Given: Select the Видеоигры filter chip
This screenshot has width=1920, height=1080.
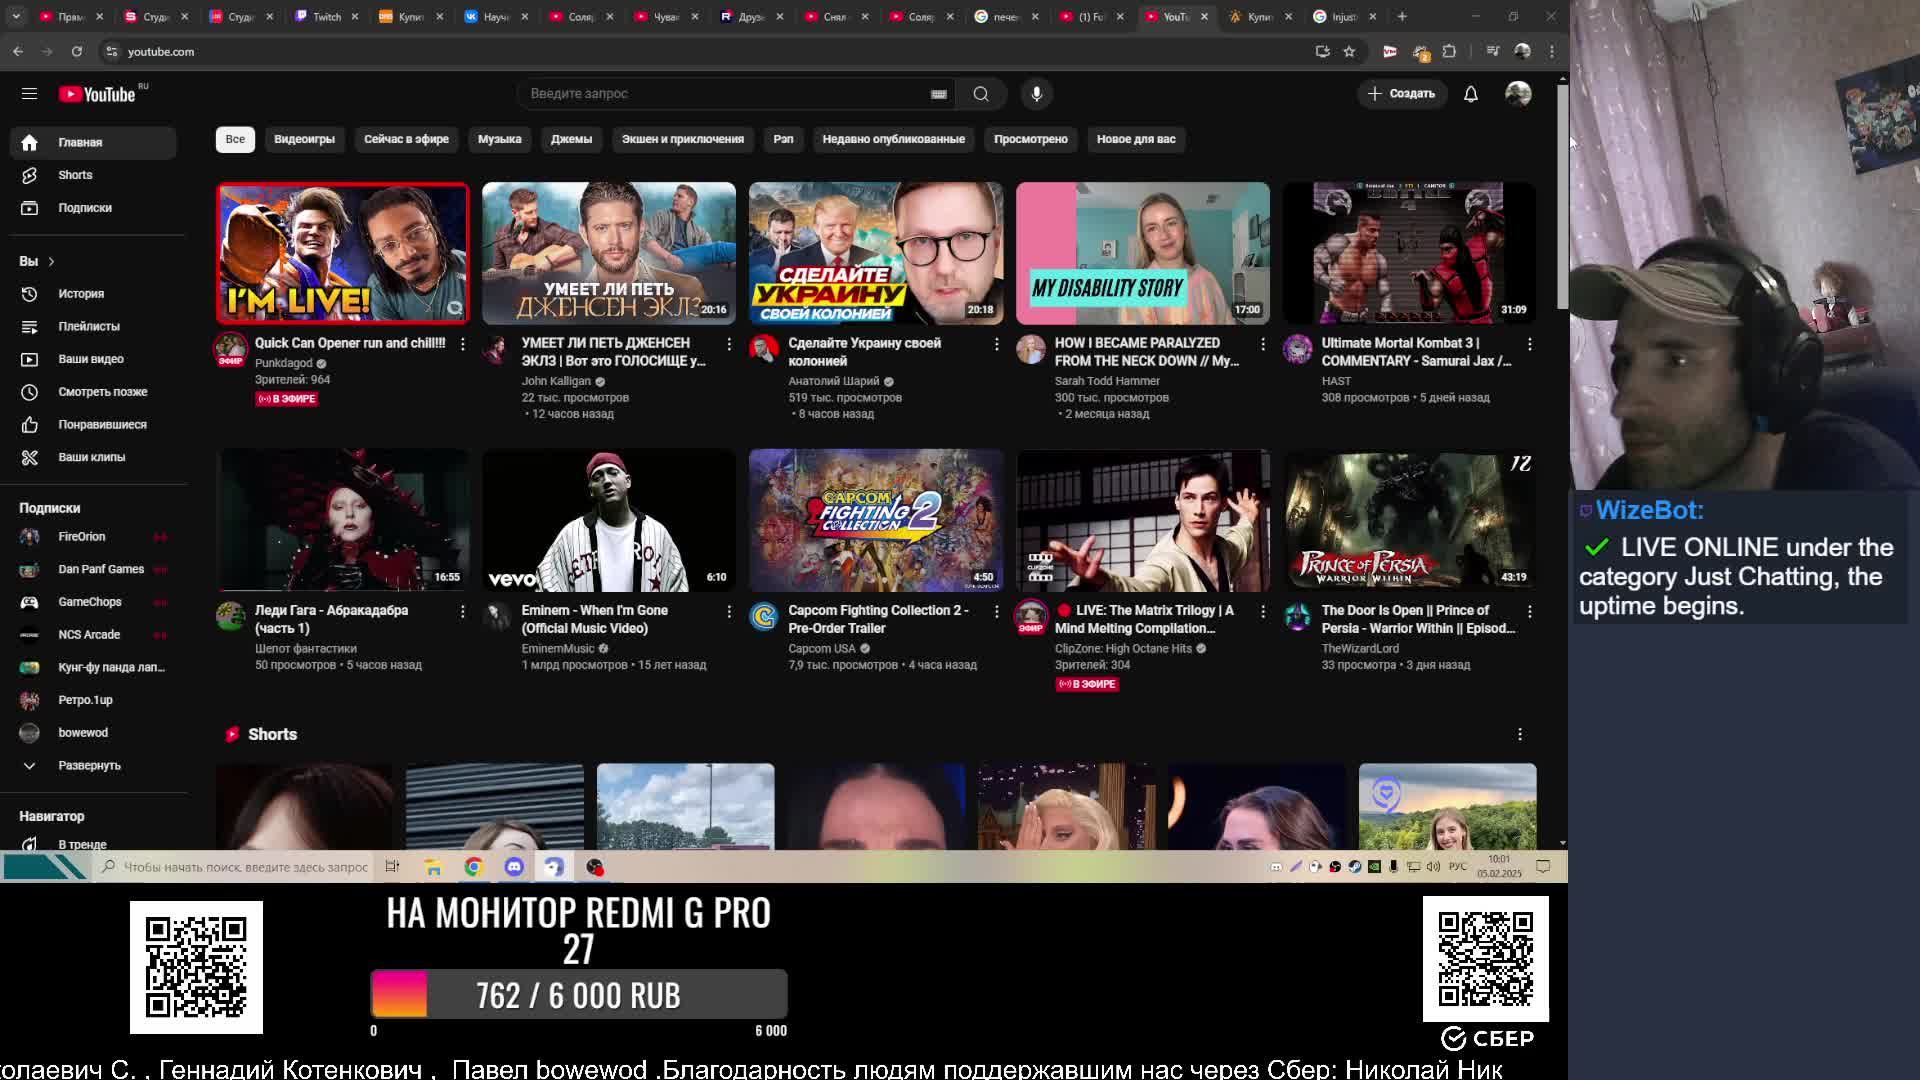Looking at the screenshot, I should 304,139.
